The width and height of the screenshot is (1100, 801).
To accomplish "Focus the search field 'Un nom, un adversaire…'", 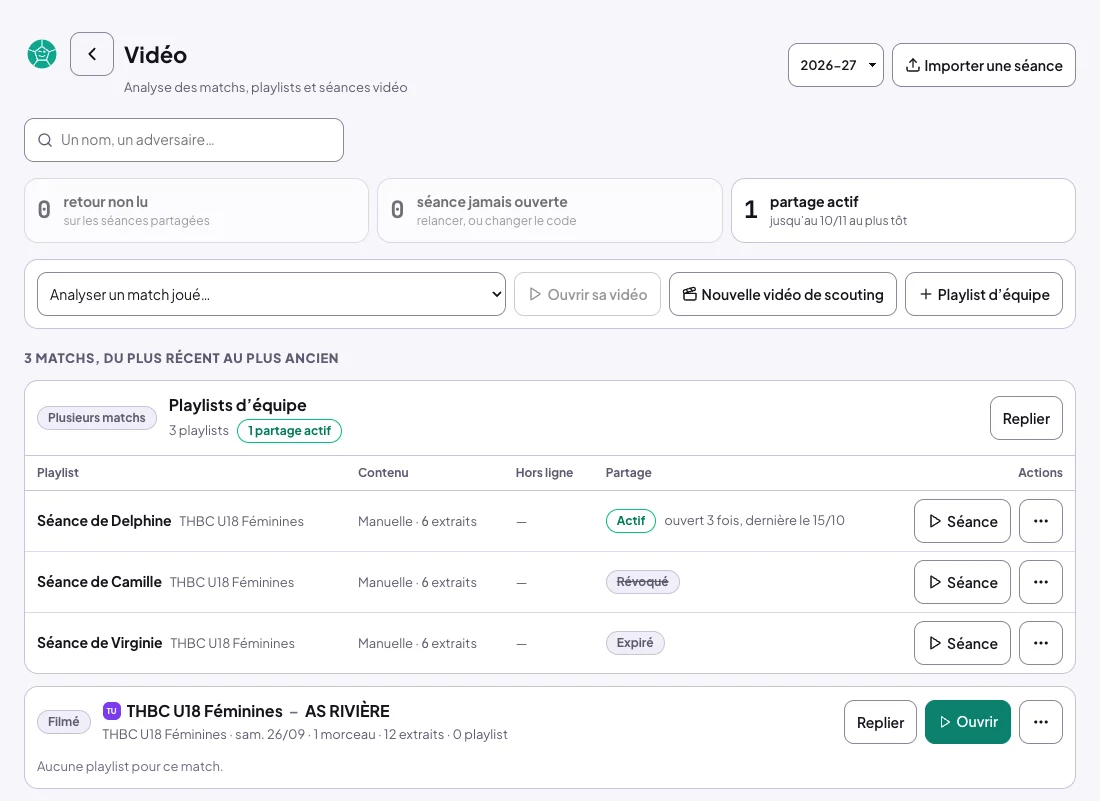I will click(184, 140).
